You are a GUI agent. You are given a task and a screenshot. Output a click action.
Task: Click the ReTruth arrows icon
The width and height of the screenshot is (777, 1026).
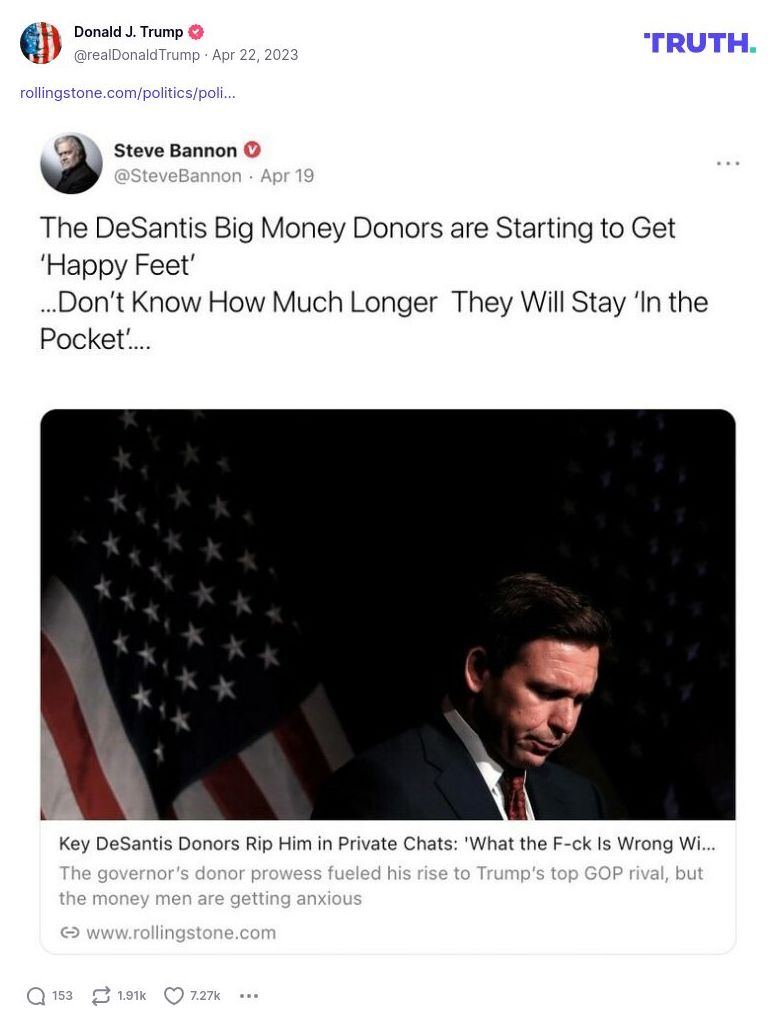(100, 996)
